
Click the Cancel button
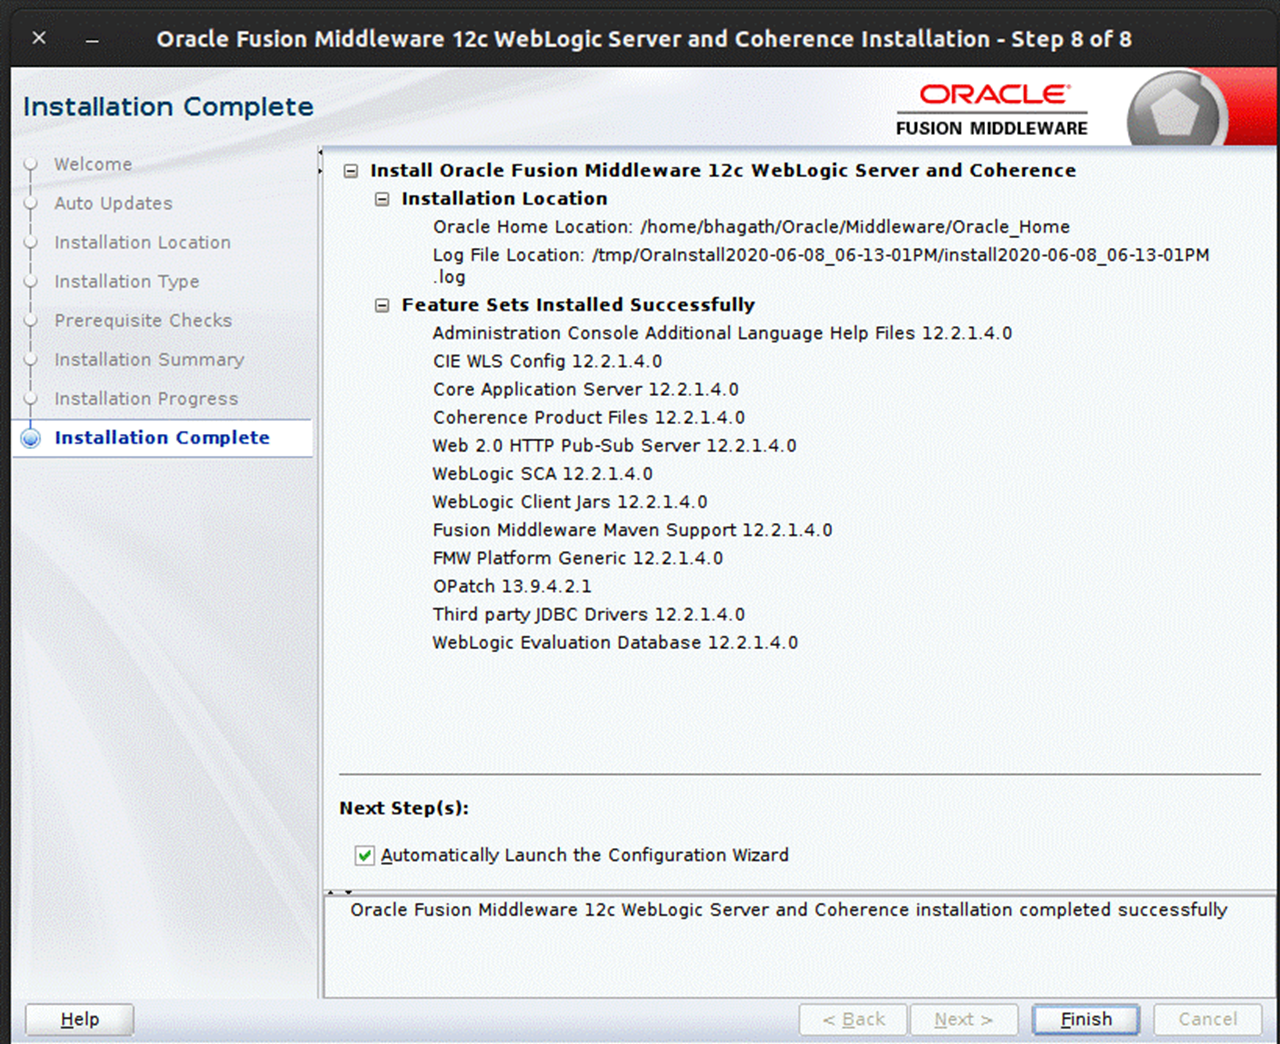click(x=1207, y=1019)
